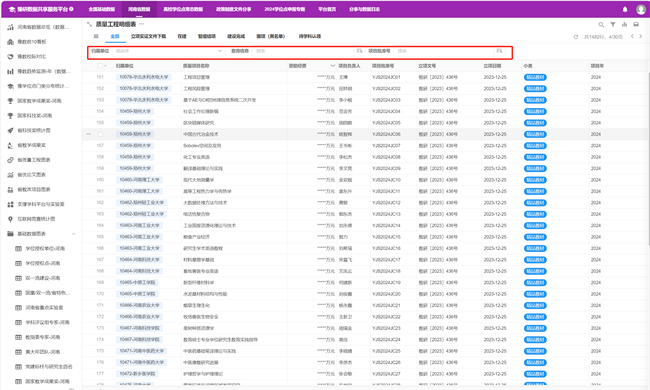Viewport: 650px width, 390px height.
Task: Click the graduation cap icon for 豫学位点门类分布统计
Action: pyautogui.click(x=10, y=86)
